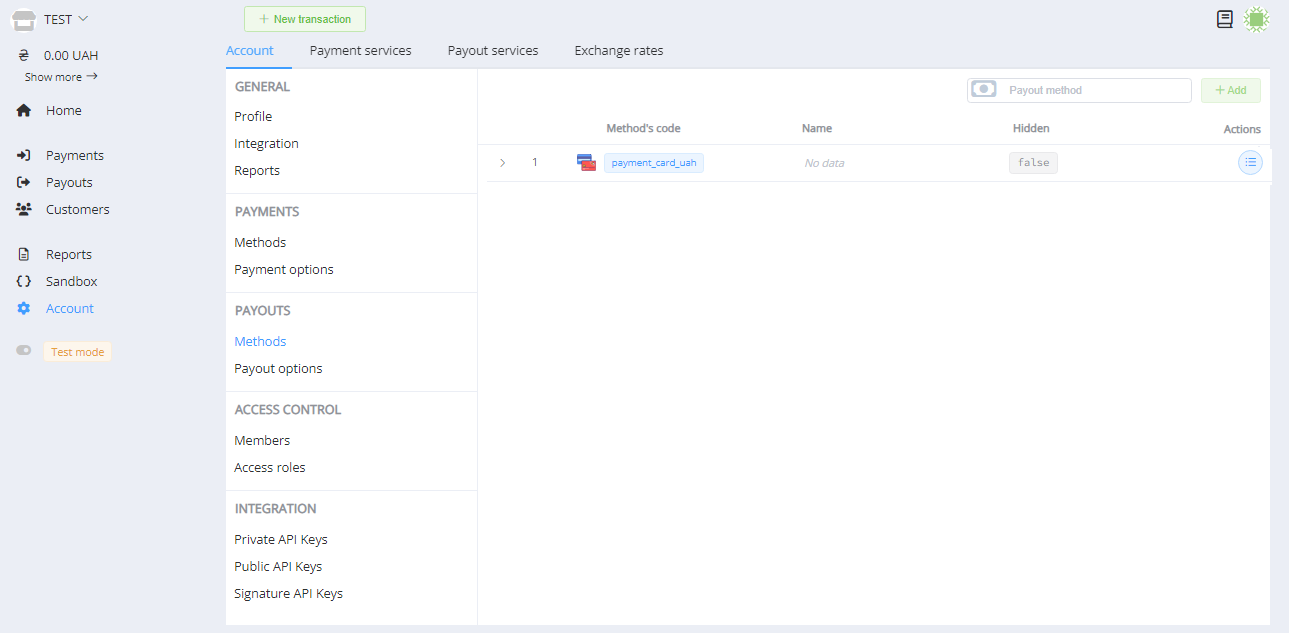
Task: Click the payment card icon in row 1
Action: (x=586, y=163)
